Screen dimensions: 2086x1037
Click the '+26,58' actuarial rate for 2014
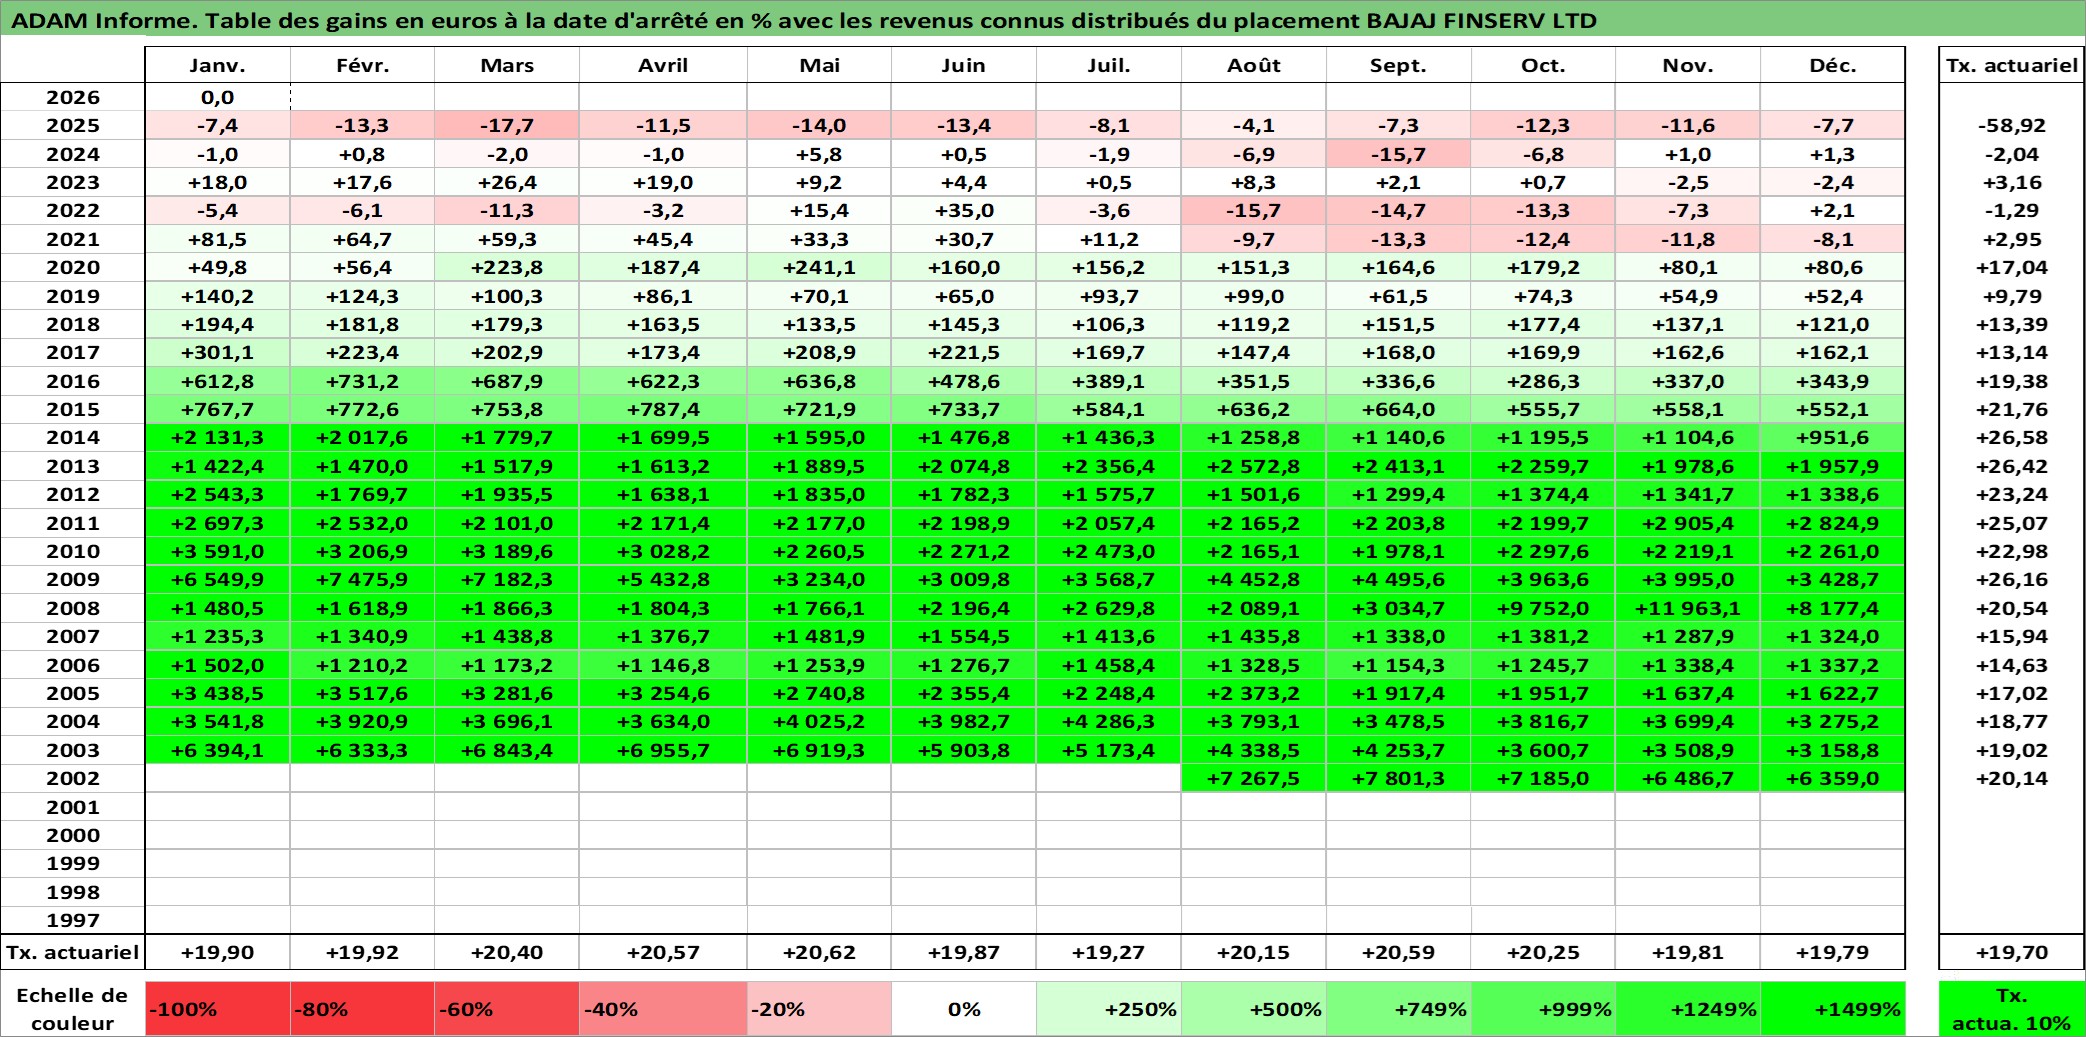tap(2012, 437)
